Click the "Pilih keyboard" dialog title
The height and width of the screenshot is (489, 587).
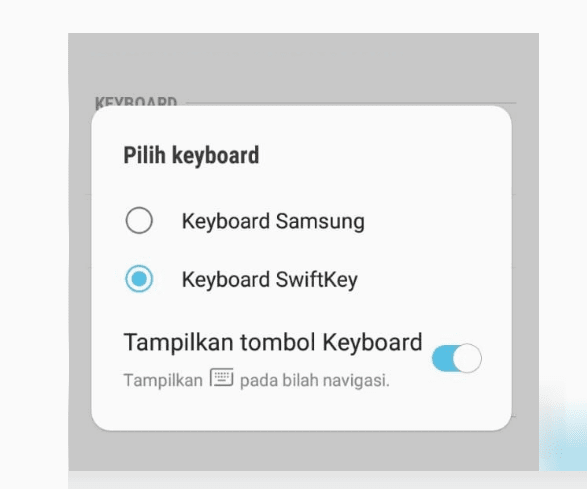(191, 155)
